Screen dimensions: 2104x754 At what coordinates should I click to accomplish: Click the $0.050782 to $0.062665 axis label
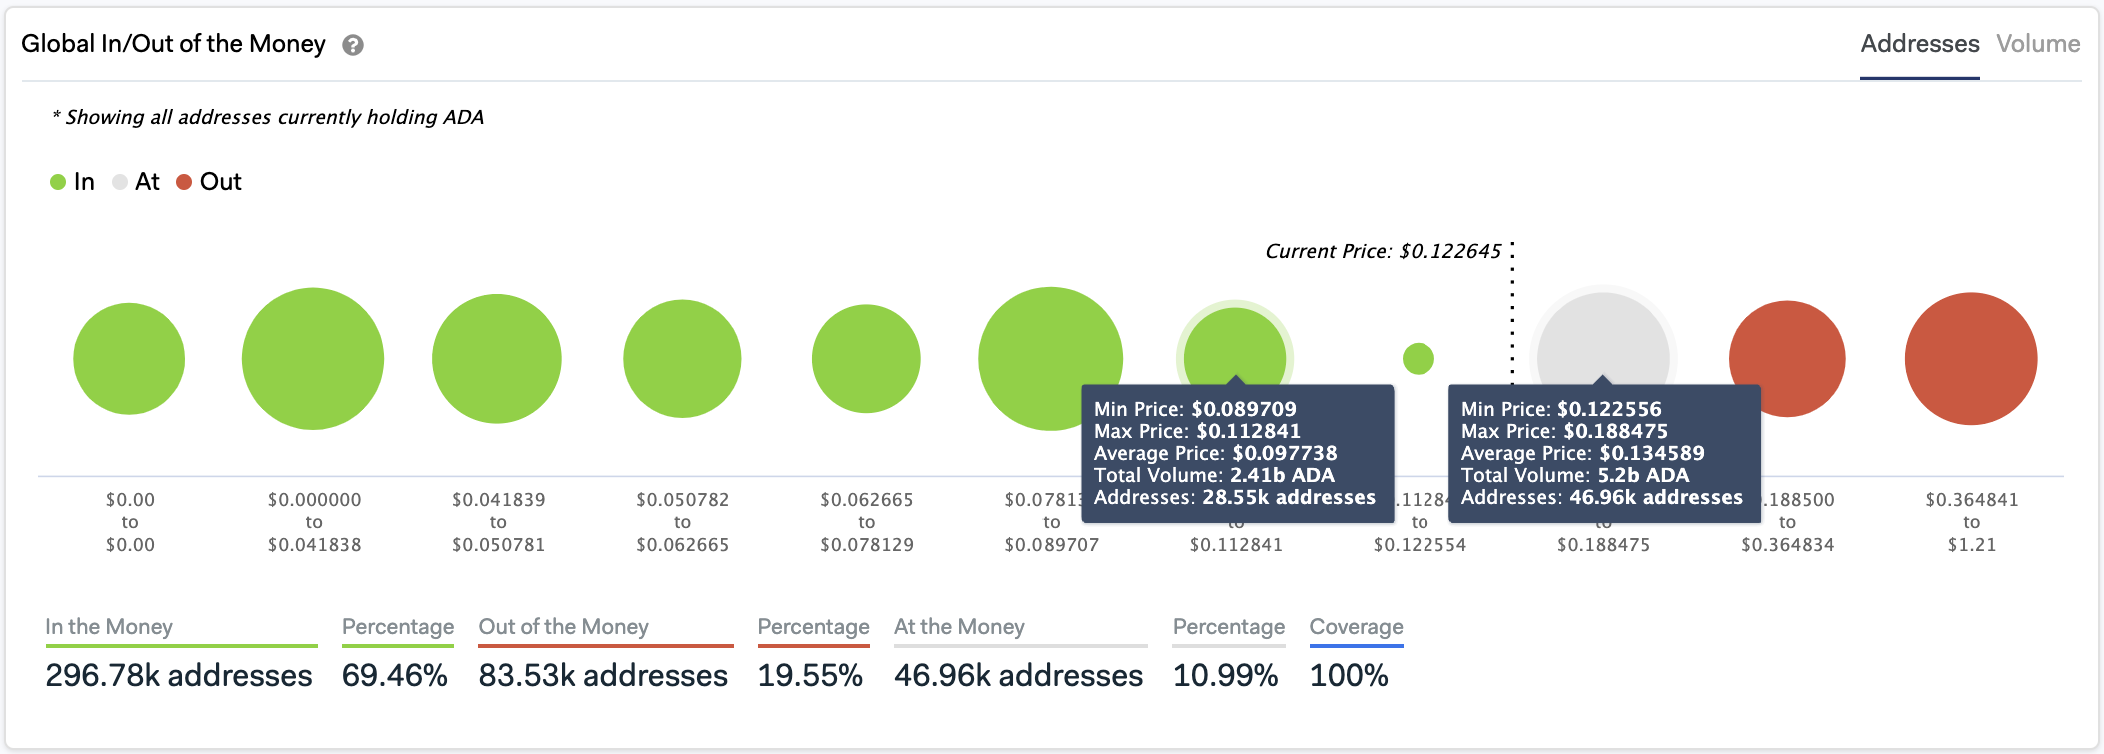[683, 522]
